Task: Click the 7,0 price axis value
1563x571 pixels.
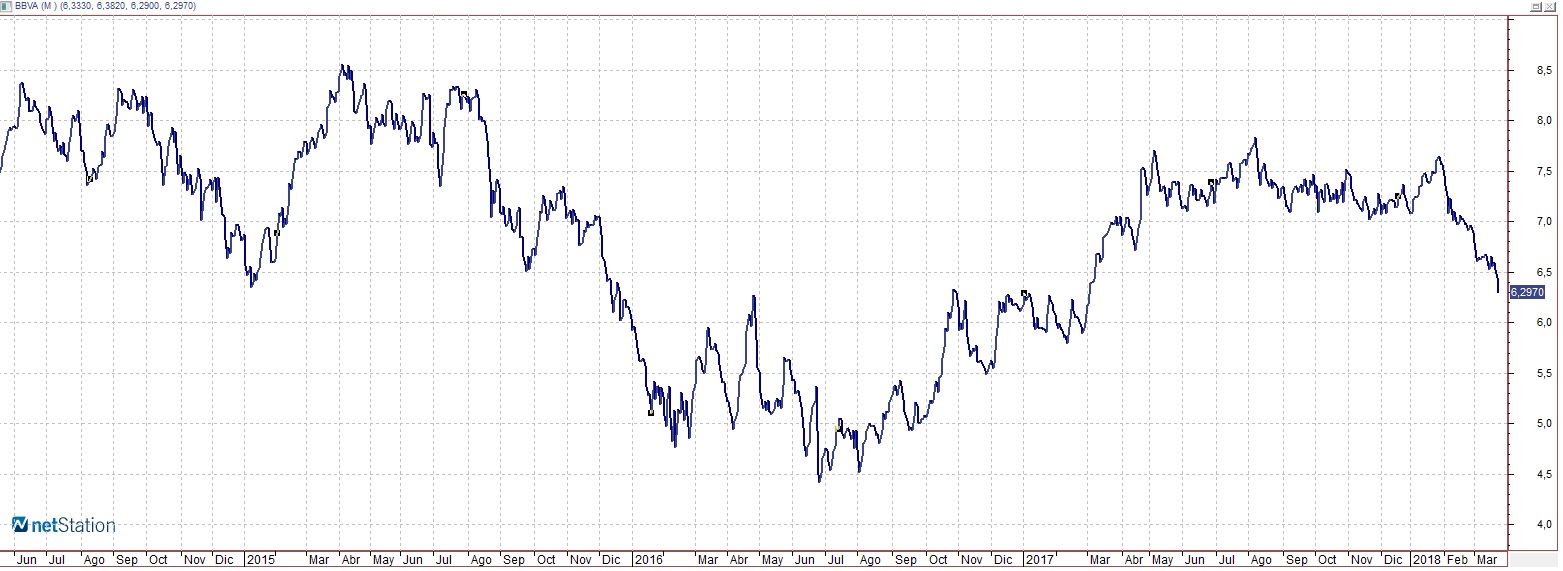Action: click(x=1544, y=221)
